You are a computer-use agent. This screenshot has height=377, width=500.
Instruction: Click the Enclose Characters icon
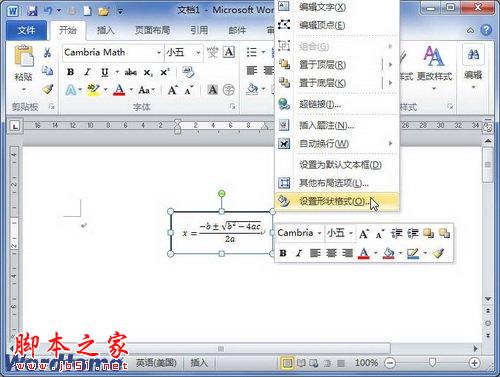(x=228, y=90)
